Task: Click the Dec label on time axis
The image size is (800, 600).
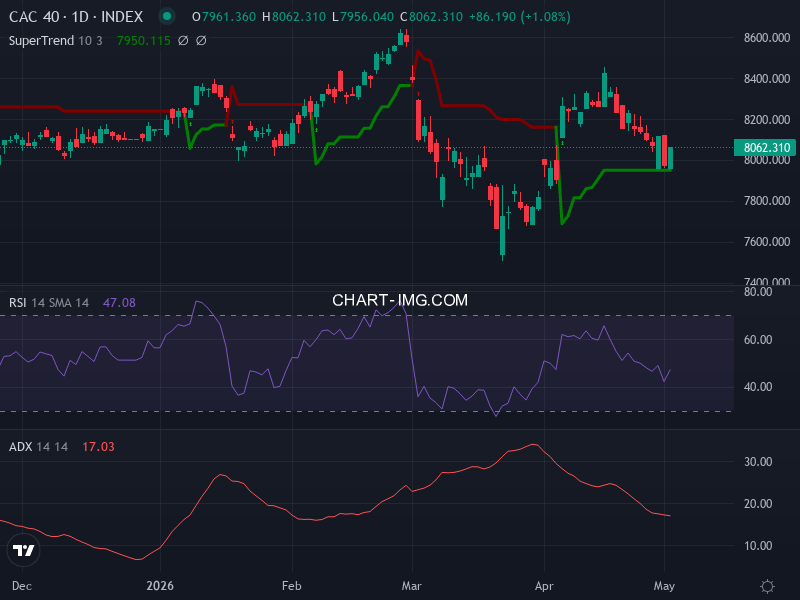Action: (21, 586)
